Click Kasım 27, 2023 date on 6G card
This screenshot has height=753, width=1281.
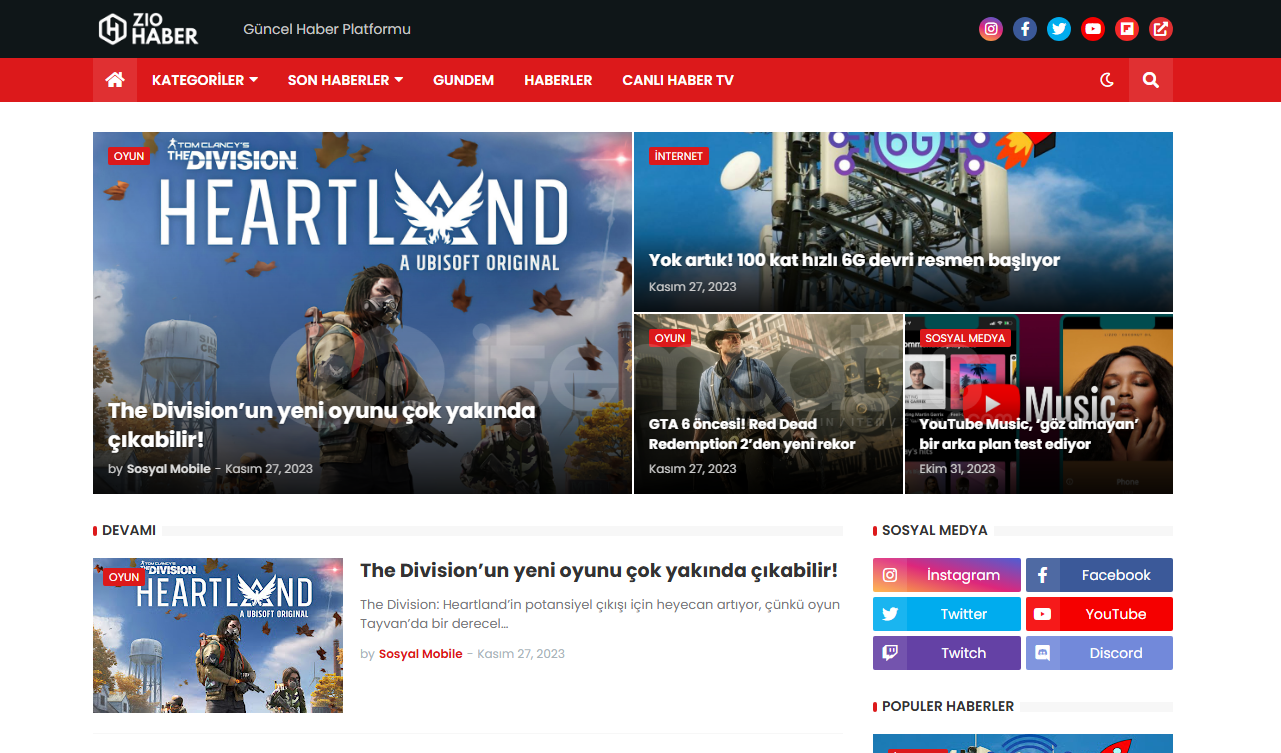point(693,287)
